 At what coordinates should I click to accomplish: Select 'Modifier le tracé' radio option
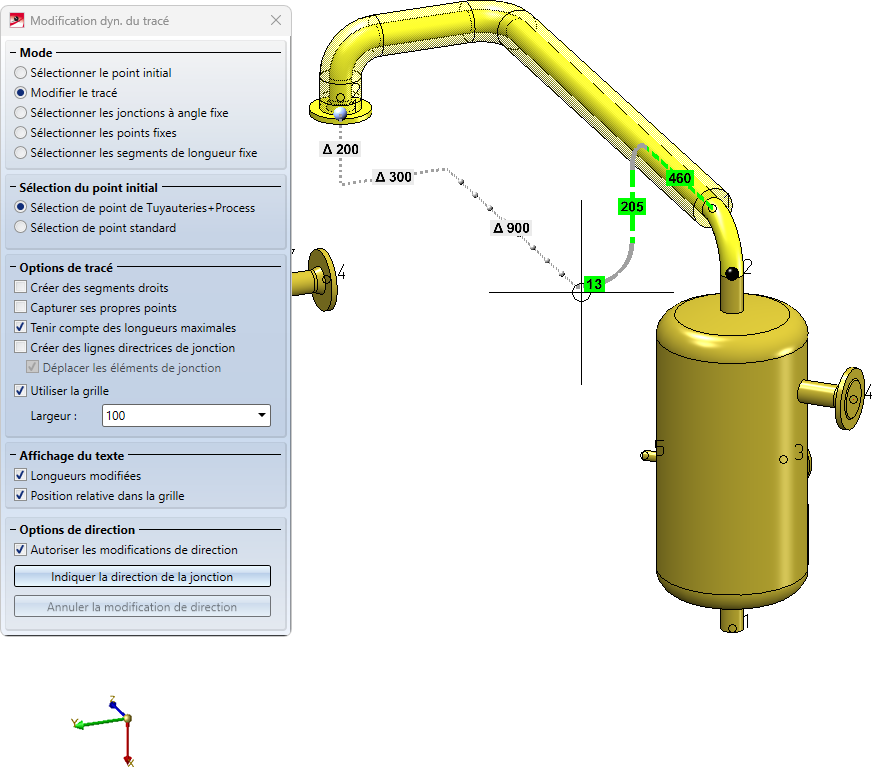point(21,93)
